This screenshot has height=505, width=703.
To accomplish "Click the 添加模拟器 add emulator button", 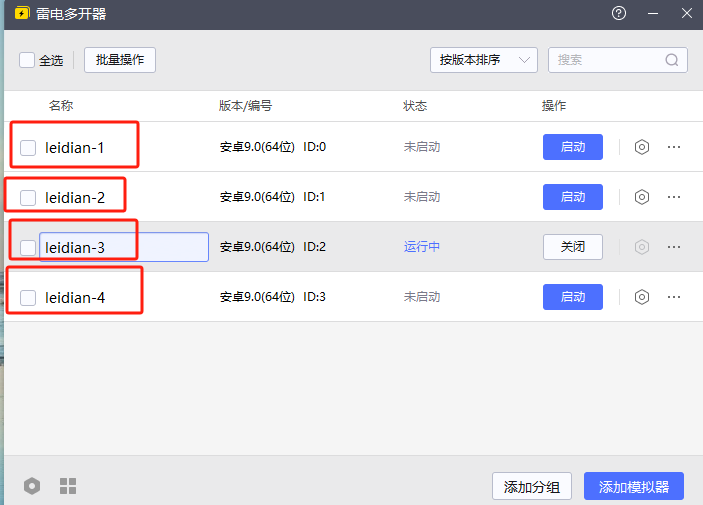I will click(634, 486).
